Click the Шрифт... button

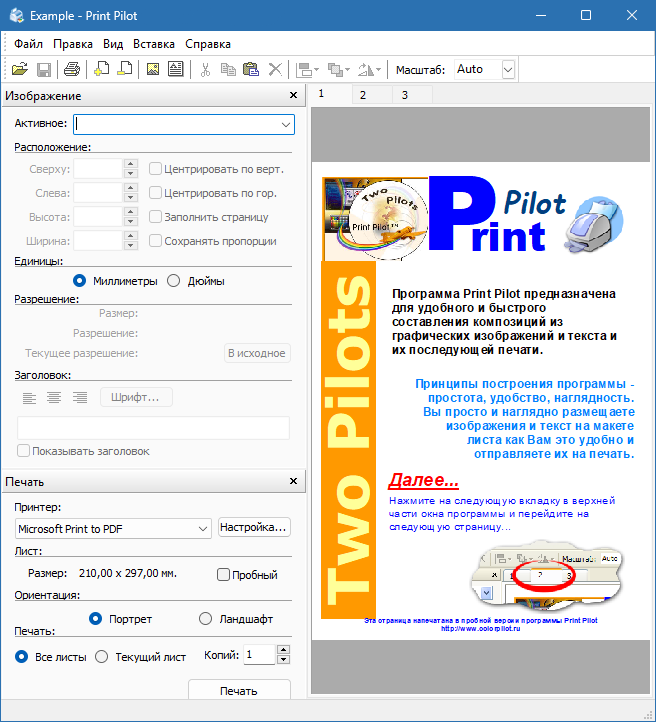(x=136, y=397)
